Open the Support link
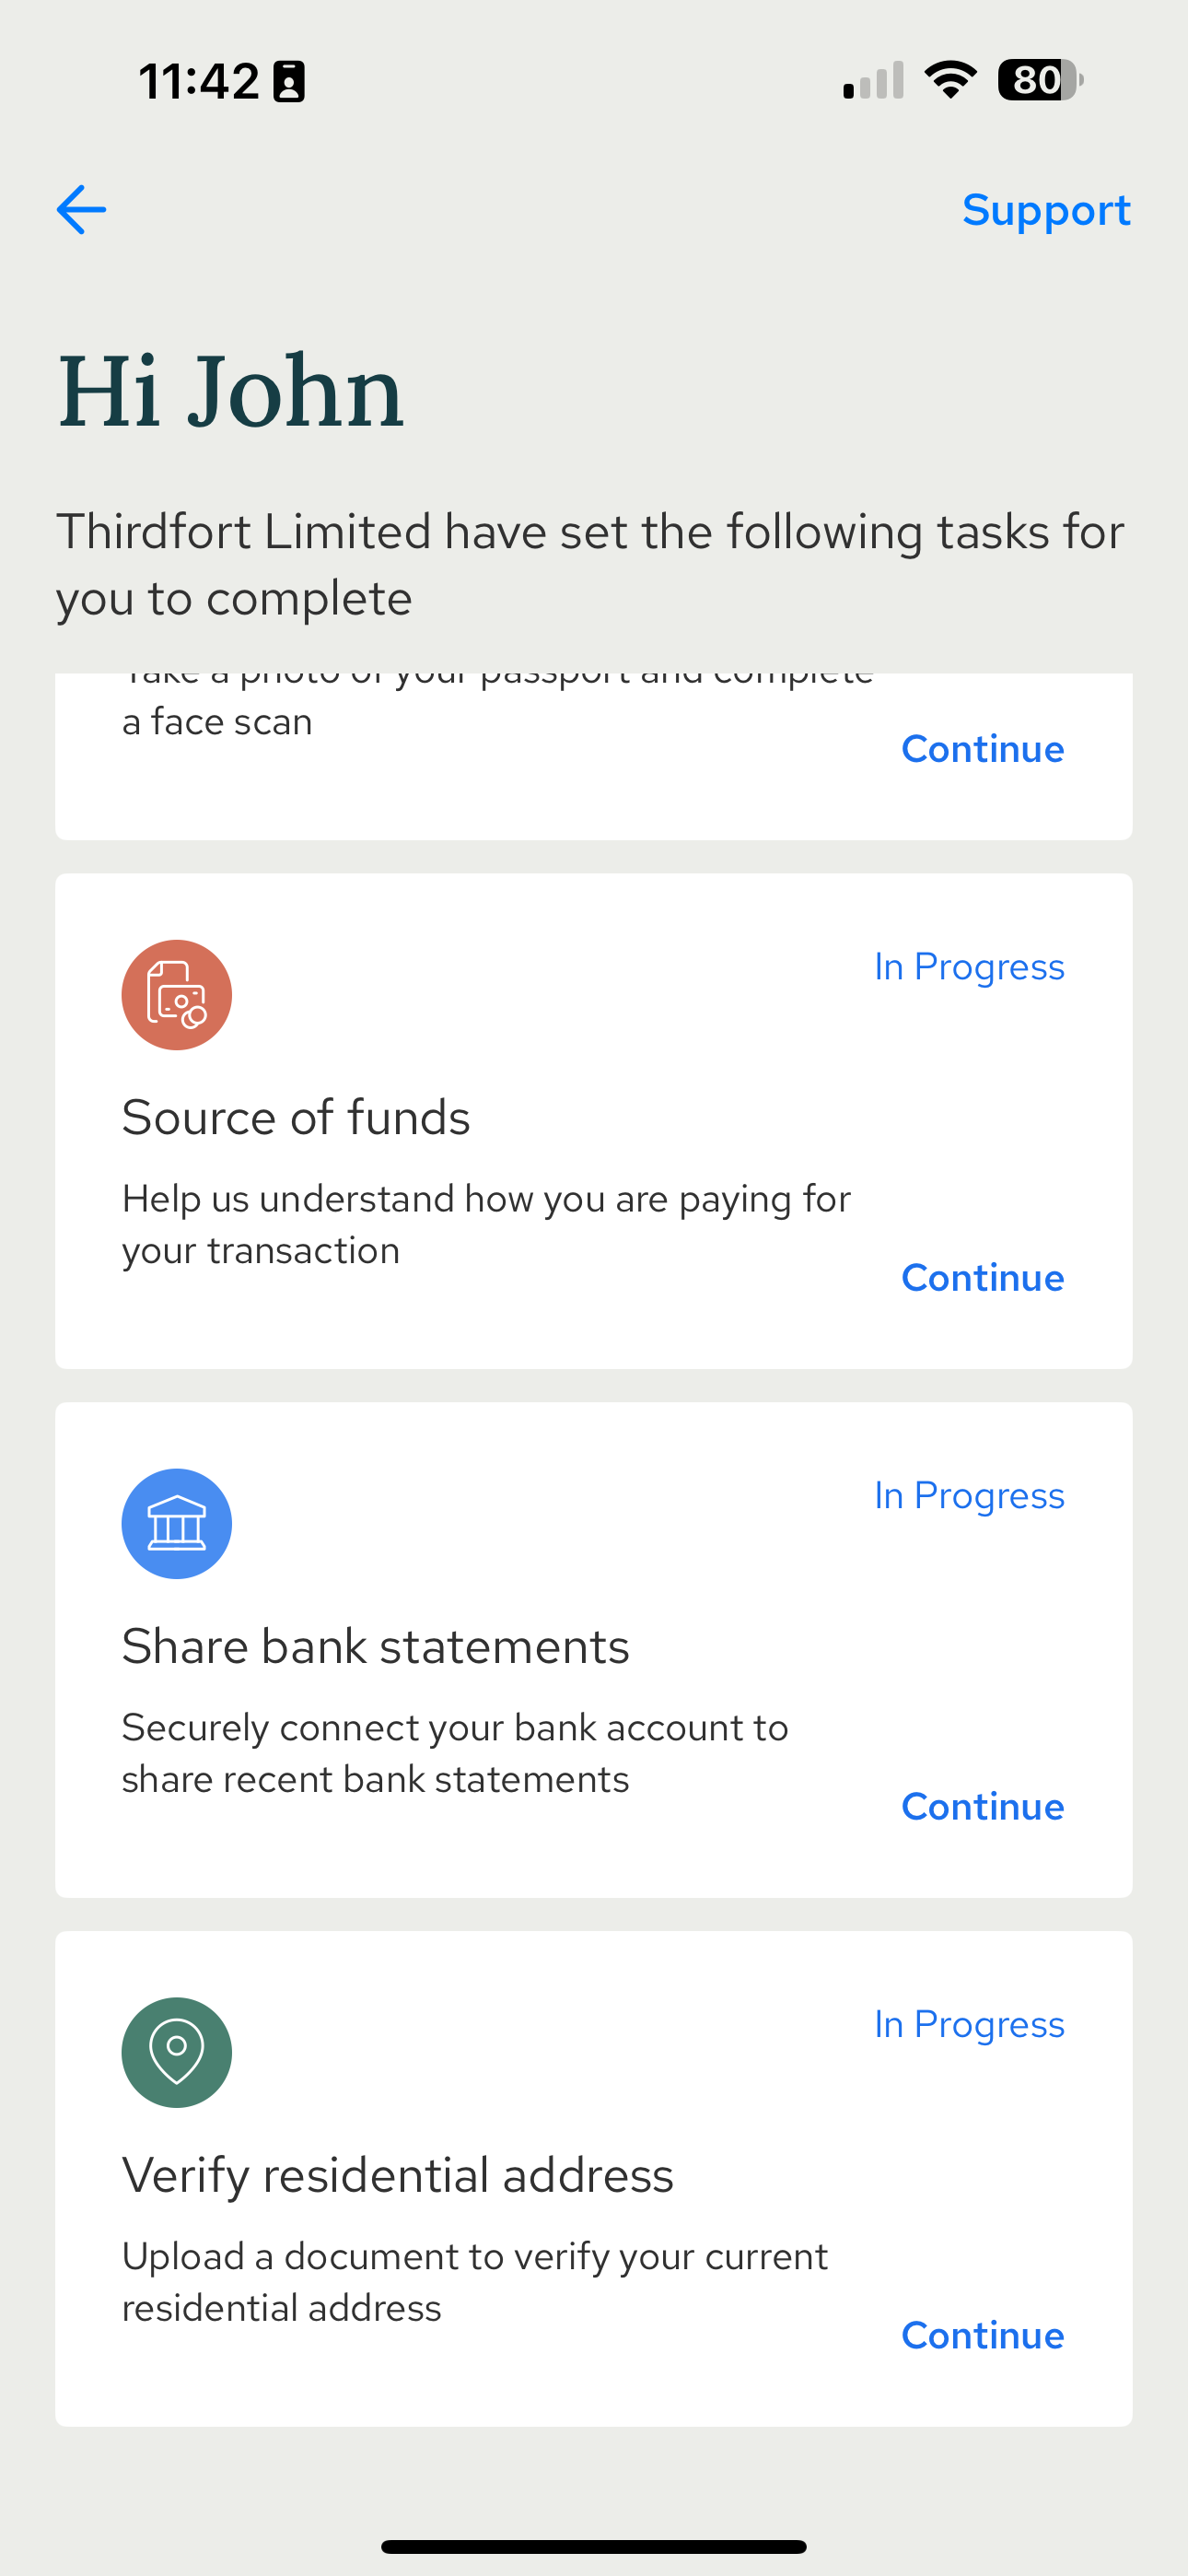The width and height of the screenshot is (1188, 2576). [x=1046, y=210]
